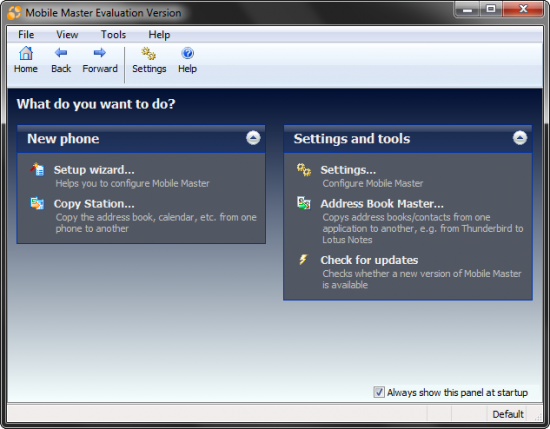The height and width of the screenshot is (429, 550).
Task: Open the Address Book Master... link
Action: pyautogui.click(x=382, y=204)
